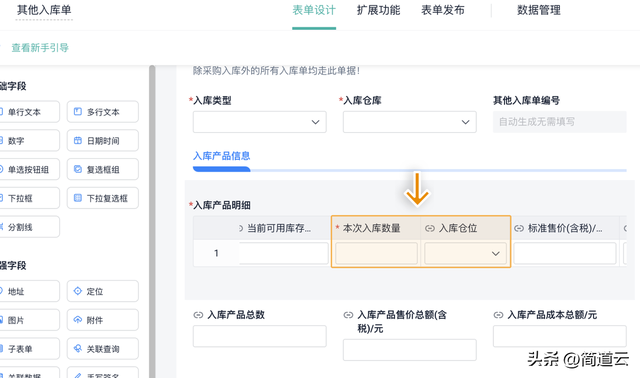This screenshot has height=378, width=640.
Task: Select the 入库仓位 column header
Action: 465,228
